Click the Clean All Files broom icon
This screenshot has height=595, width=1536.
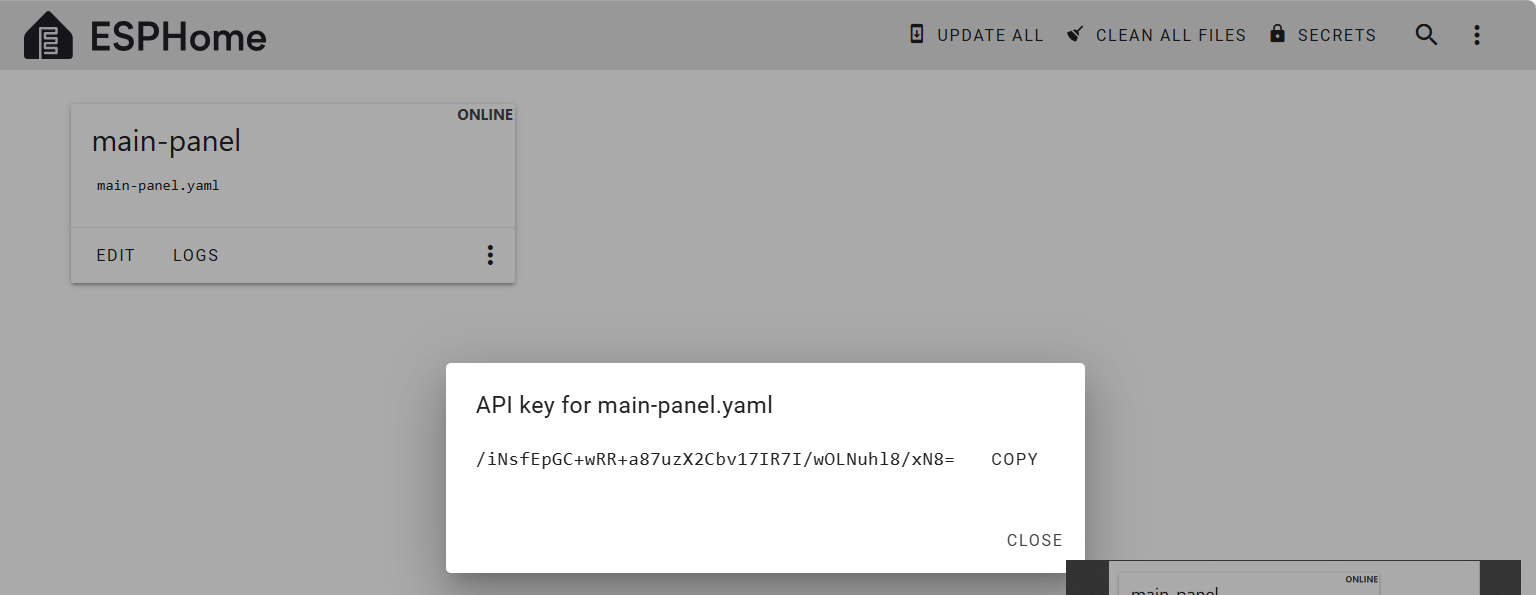(x=1075, y=34)
